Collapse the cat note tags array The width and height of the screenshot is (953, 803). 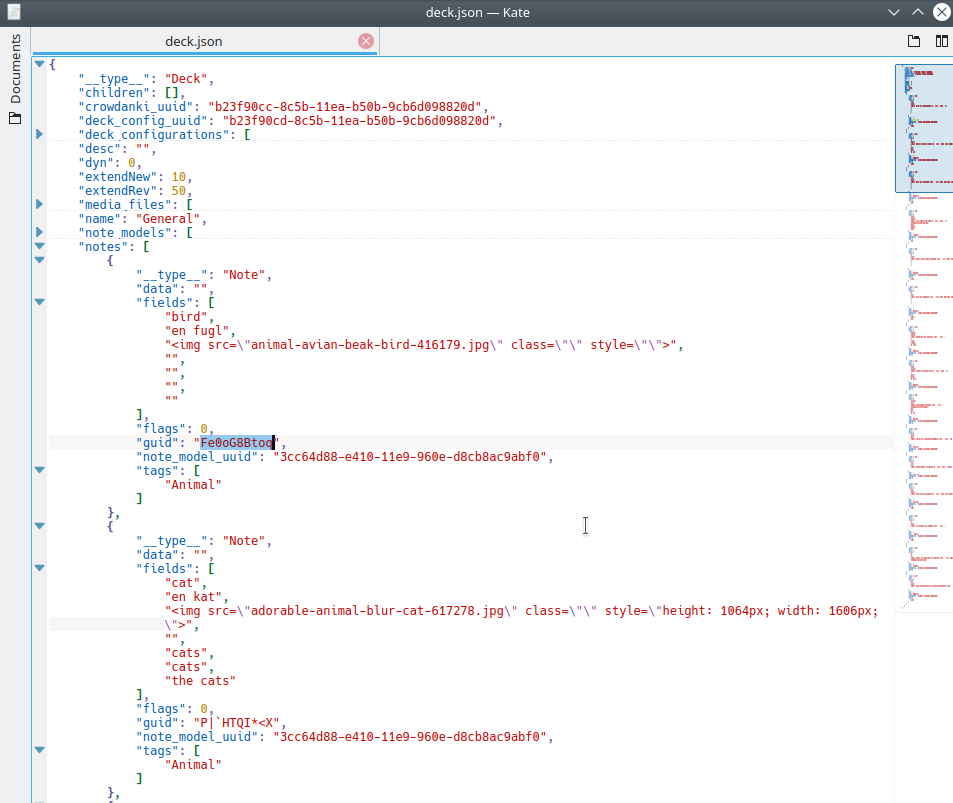(x=40, y=750)
